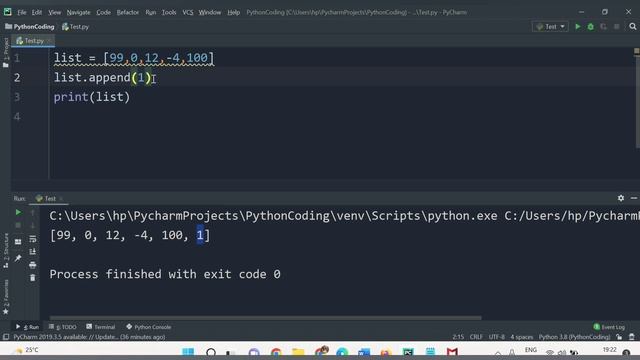Open the Gmail icon on the taskbar
This screenshot has width=640, height=360.
(452, 352)
